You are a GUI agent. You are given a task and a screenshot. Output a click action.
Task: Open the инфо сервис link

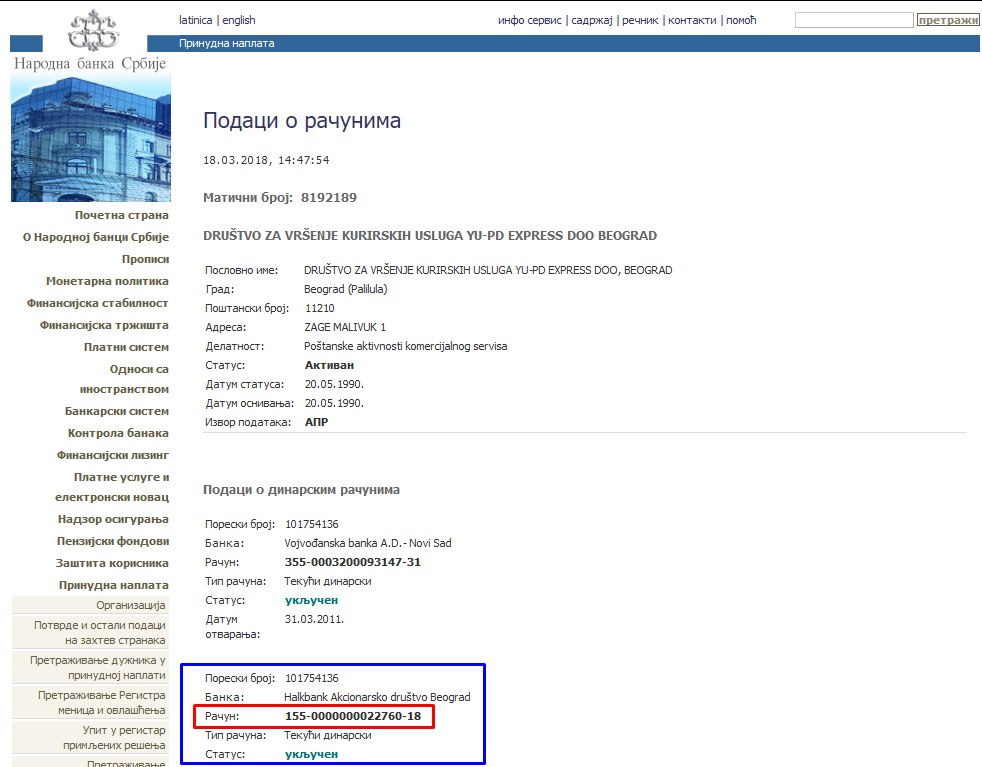[530, 20]
